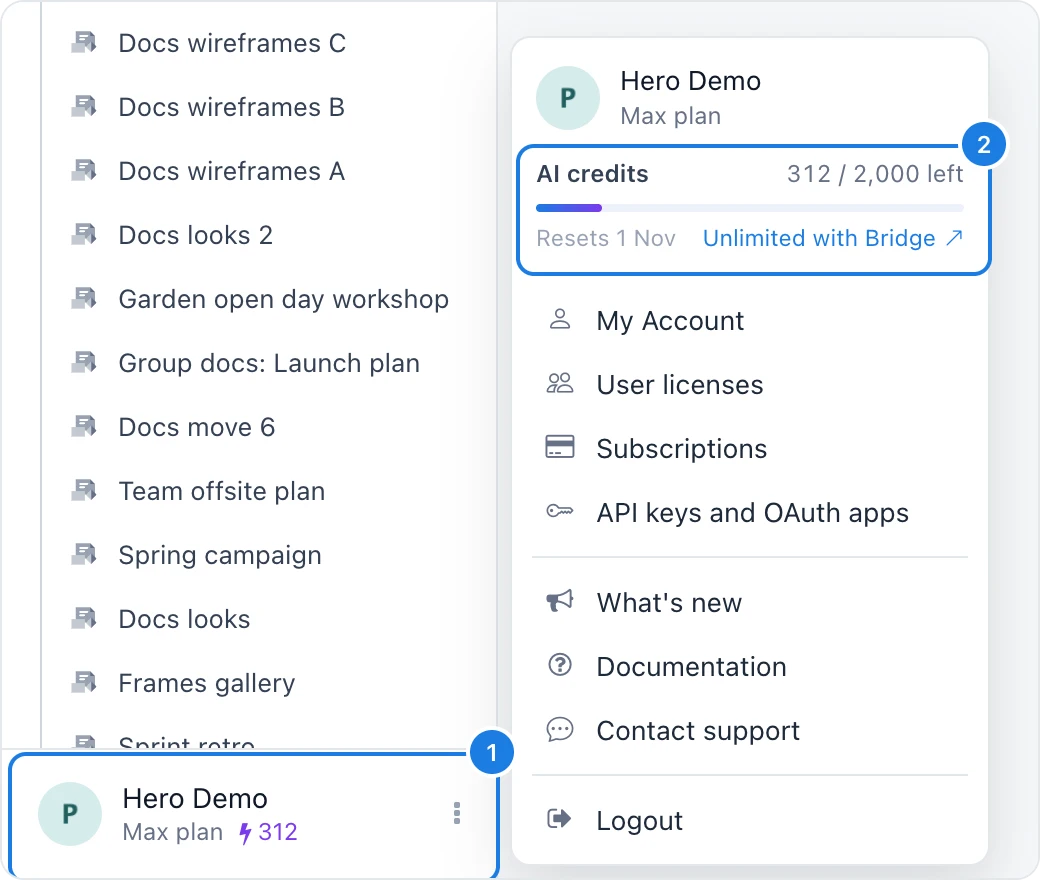Go to Subscriptions
1040x880 pixels.
749,448
